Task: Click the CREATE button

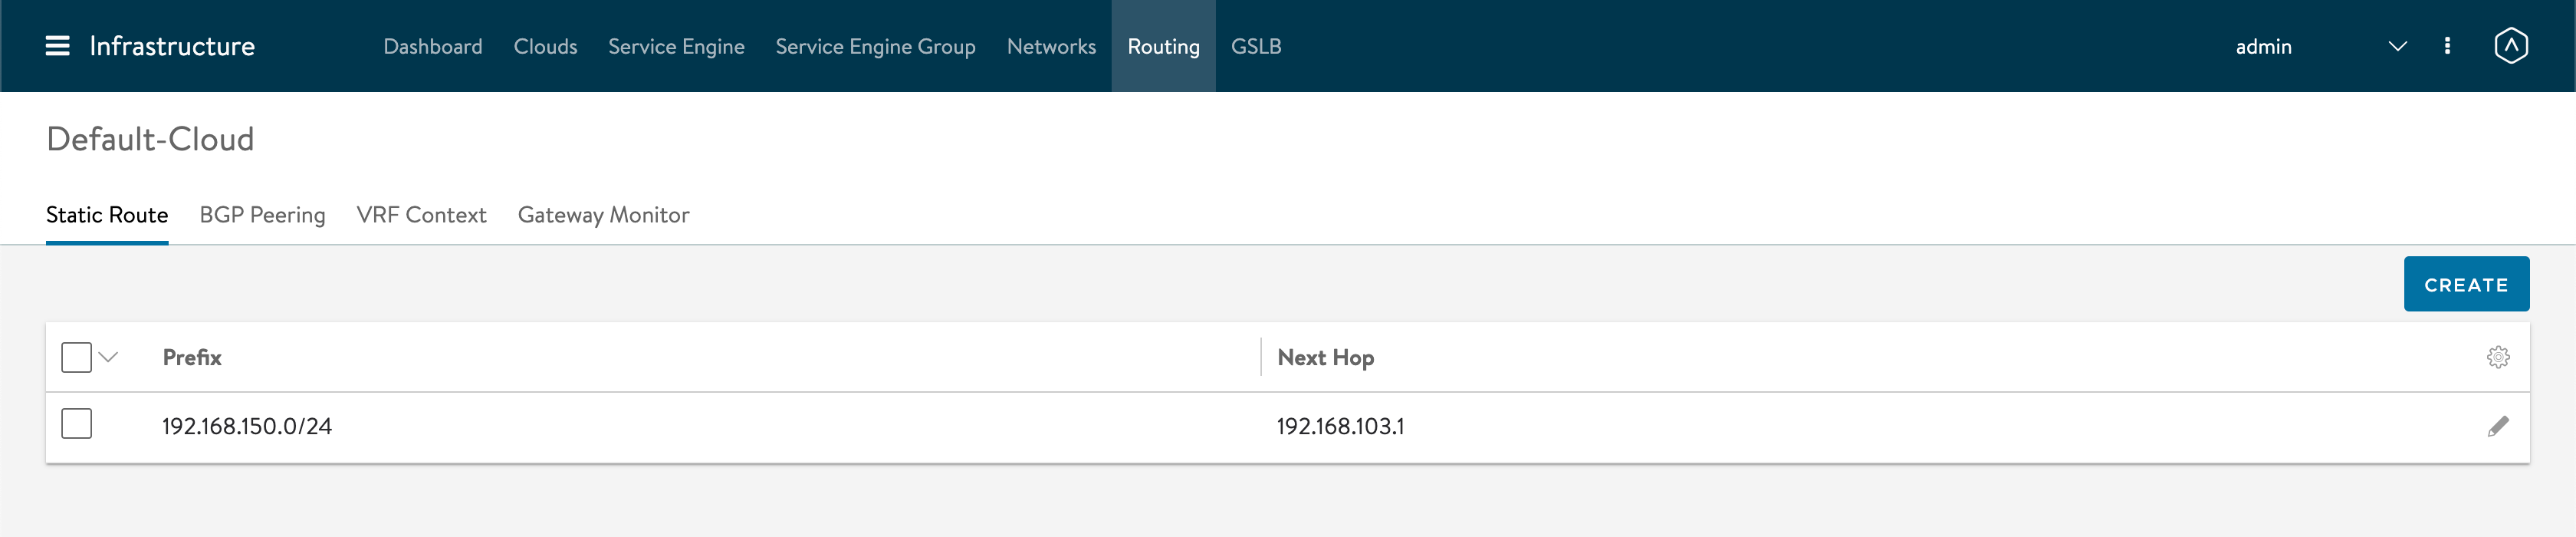Action: click(2466, 284)
